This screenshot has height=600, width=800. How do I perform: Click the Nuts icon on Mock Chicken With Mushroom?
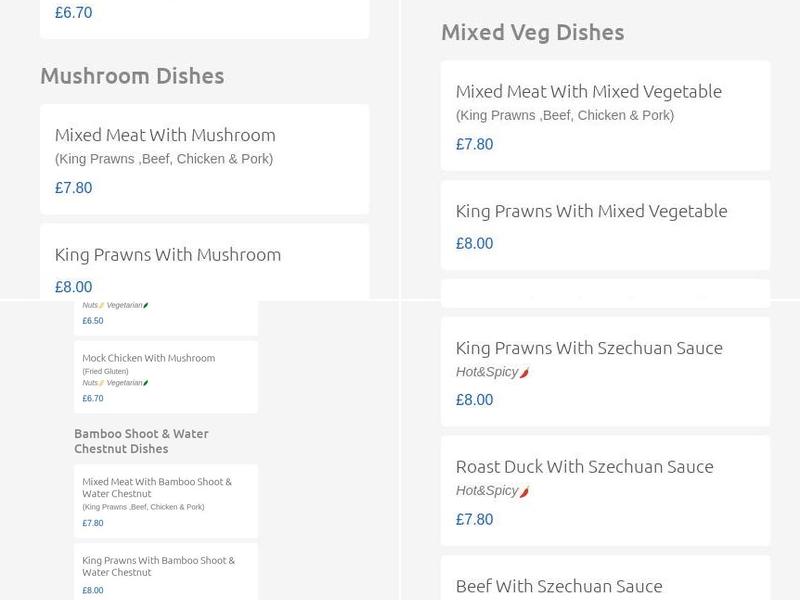click(x=100, y=383)
